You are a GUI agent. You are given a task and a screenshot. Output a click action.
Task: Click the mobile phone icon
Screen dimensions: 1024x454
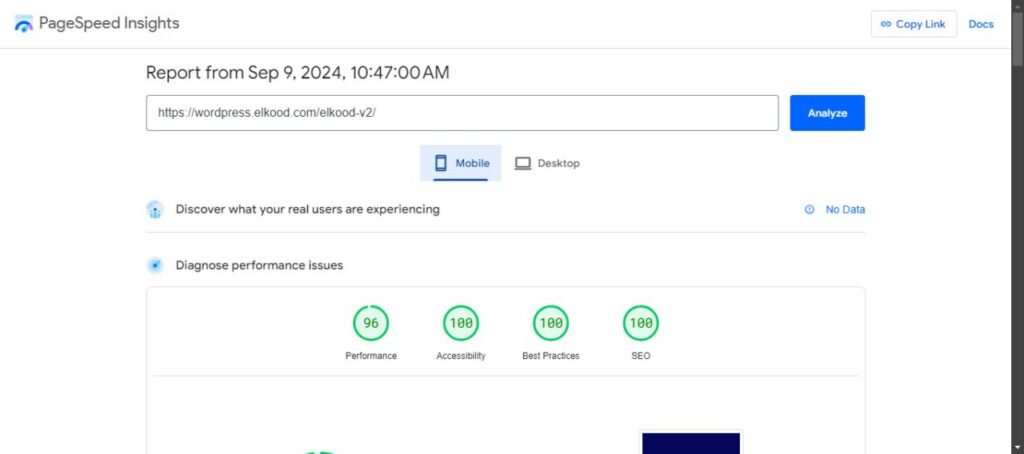[x=440, y=163]
